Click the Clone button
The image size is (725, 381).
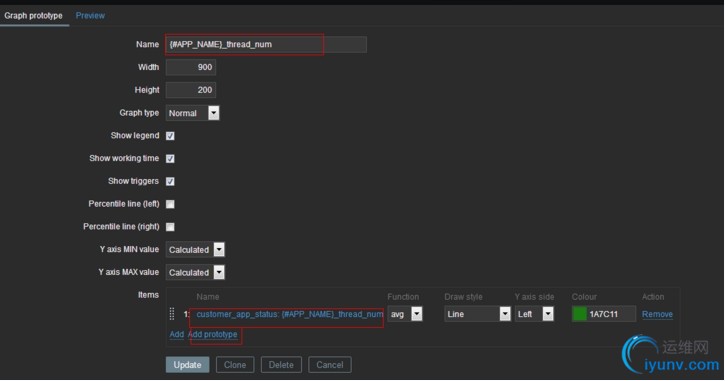(x=235, y=364)
